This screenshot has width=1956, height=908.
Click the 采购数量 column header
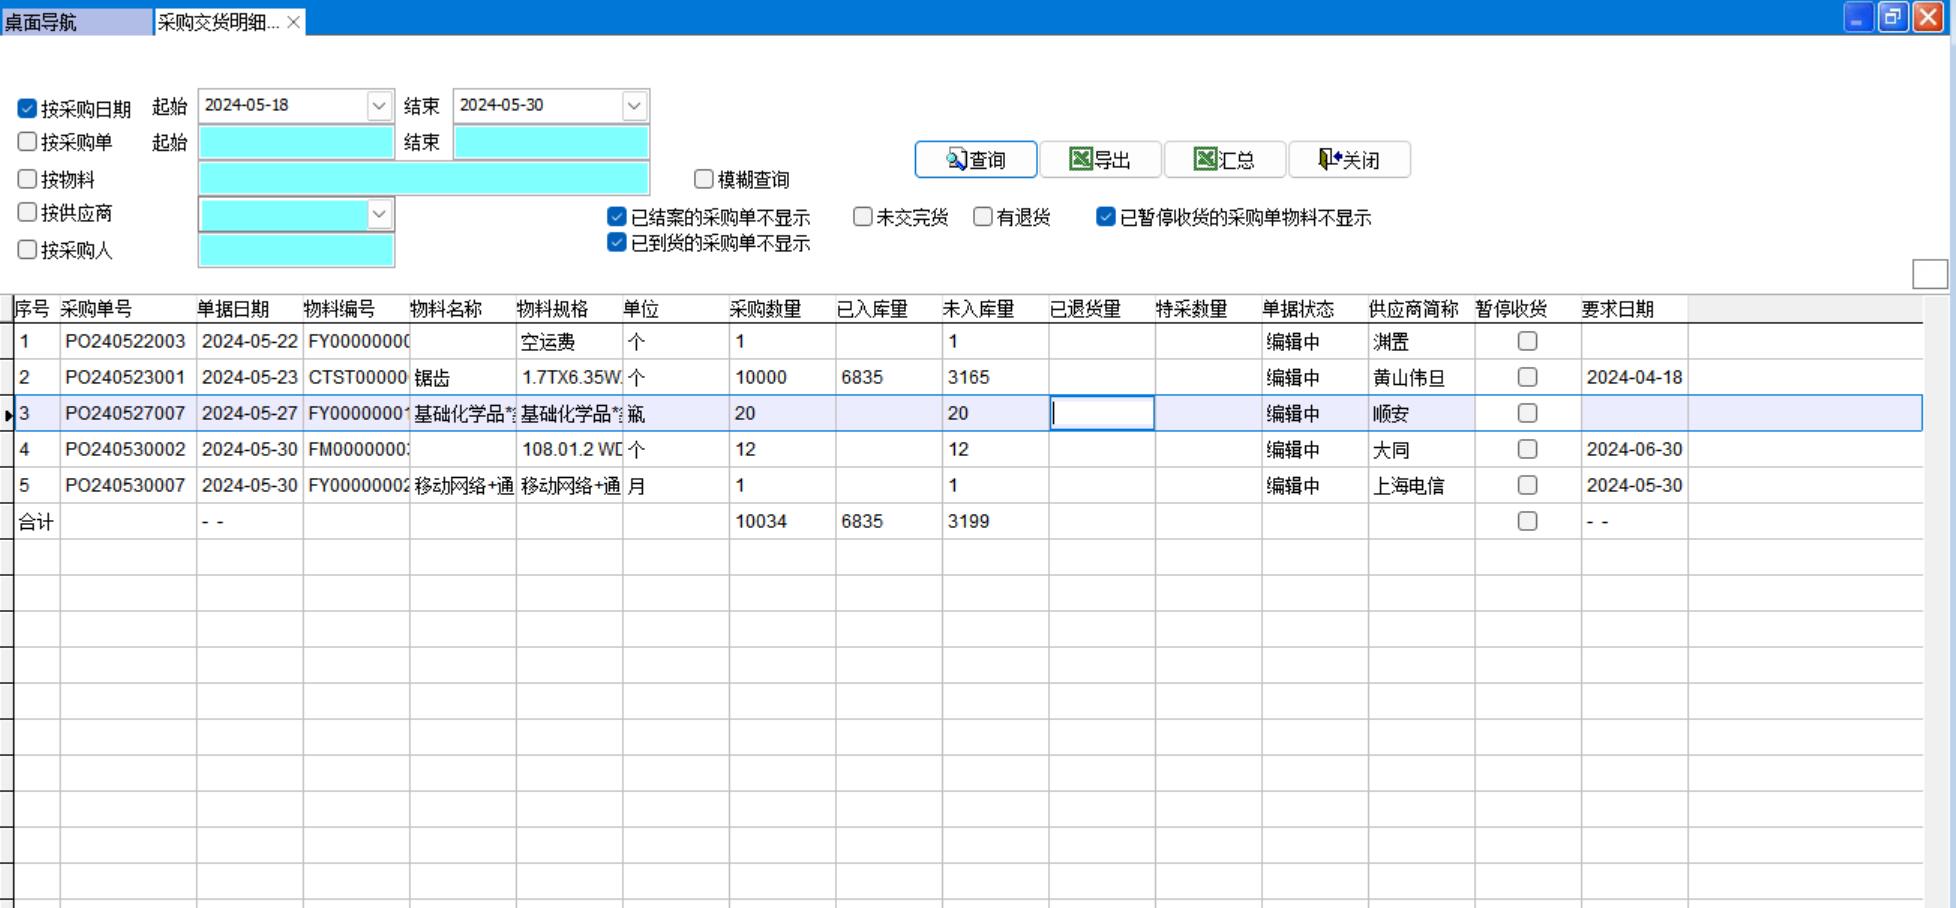[x=765, y=309]
